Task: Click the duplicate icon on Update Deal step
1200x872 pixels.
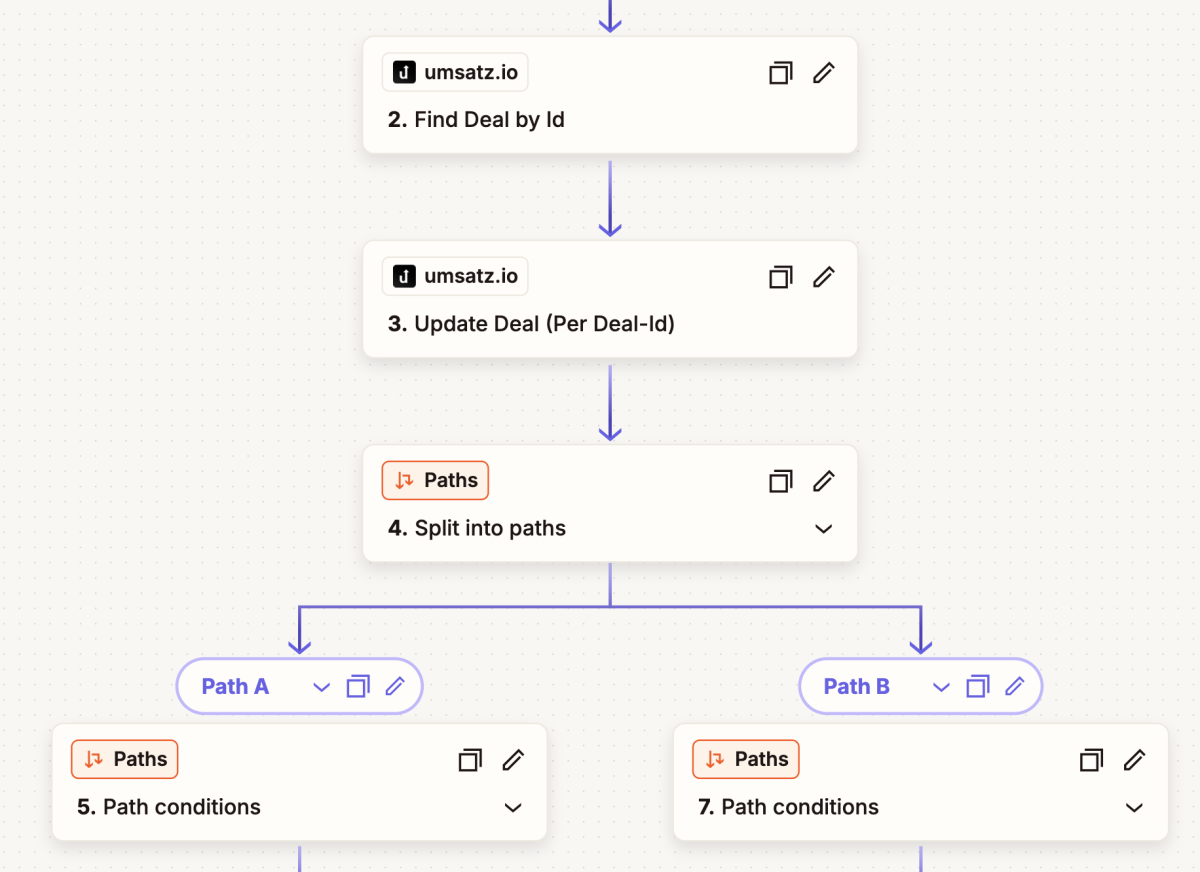Action: 780,276
